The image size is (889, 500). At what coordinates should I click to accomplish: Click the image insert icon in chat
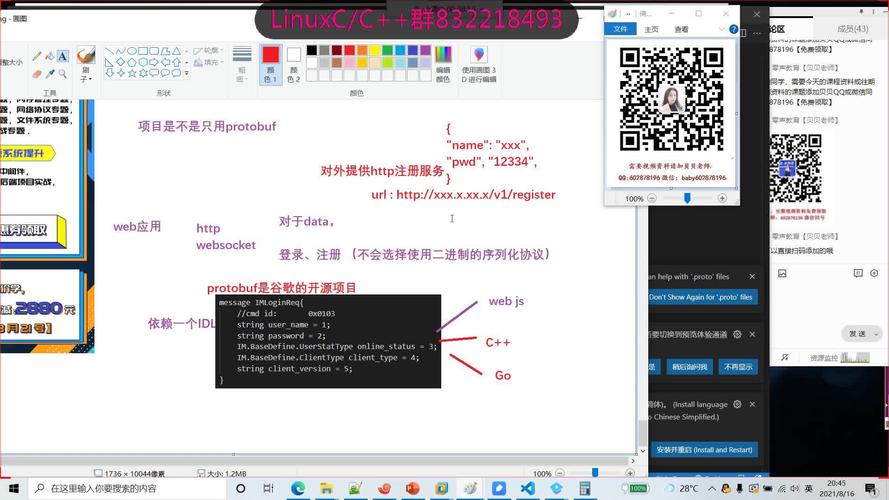pyautogui.click(x=782, y=273)
